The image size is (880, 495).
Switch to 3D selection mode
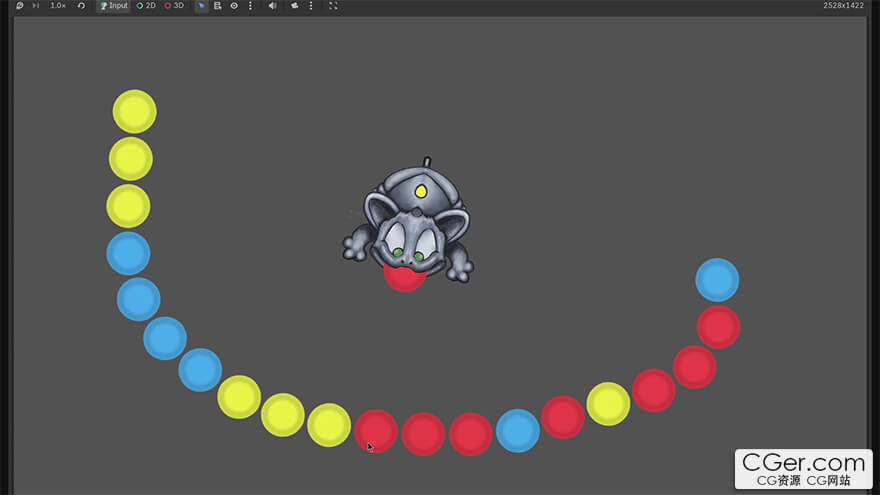[x=174, y=6]
